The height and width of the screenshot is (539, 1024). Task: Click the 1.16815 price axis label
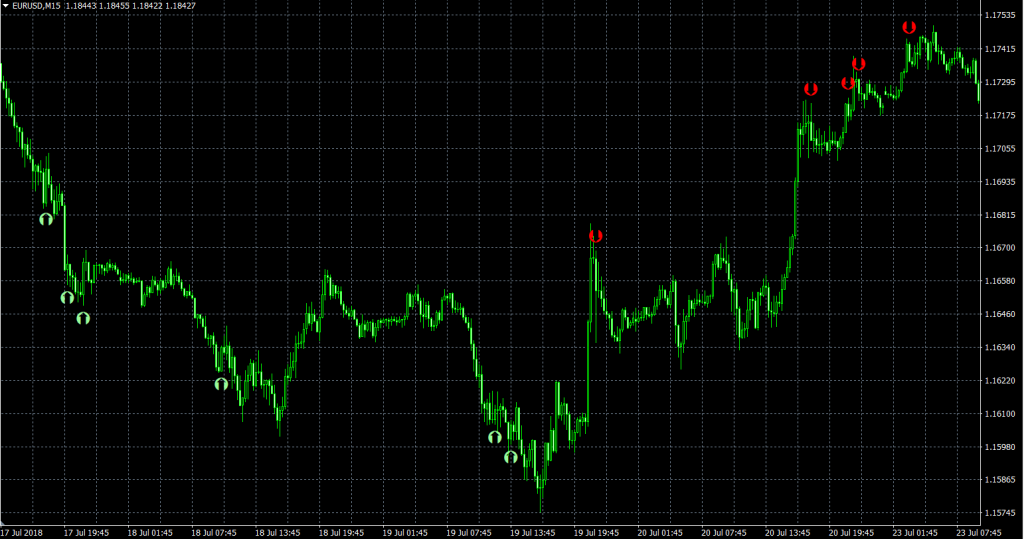click(1000, 215)
